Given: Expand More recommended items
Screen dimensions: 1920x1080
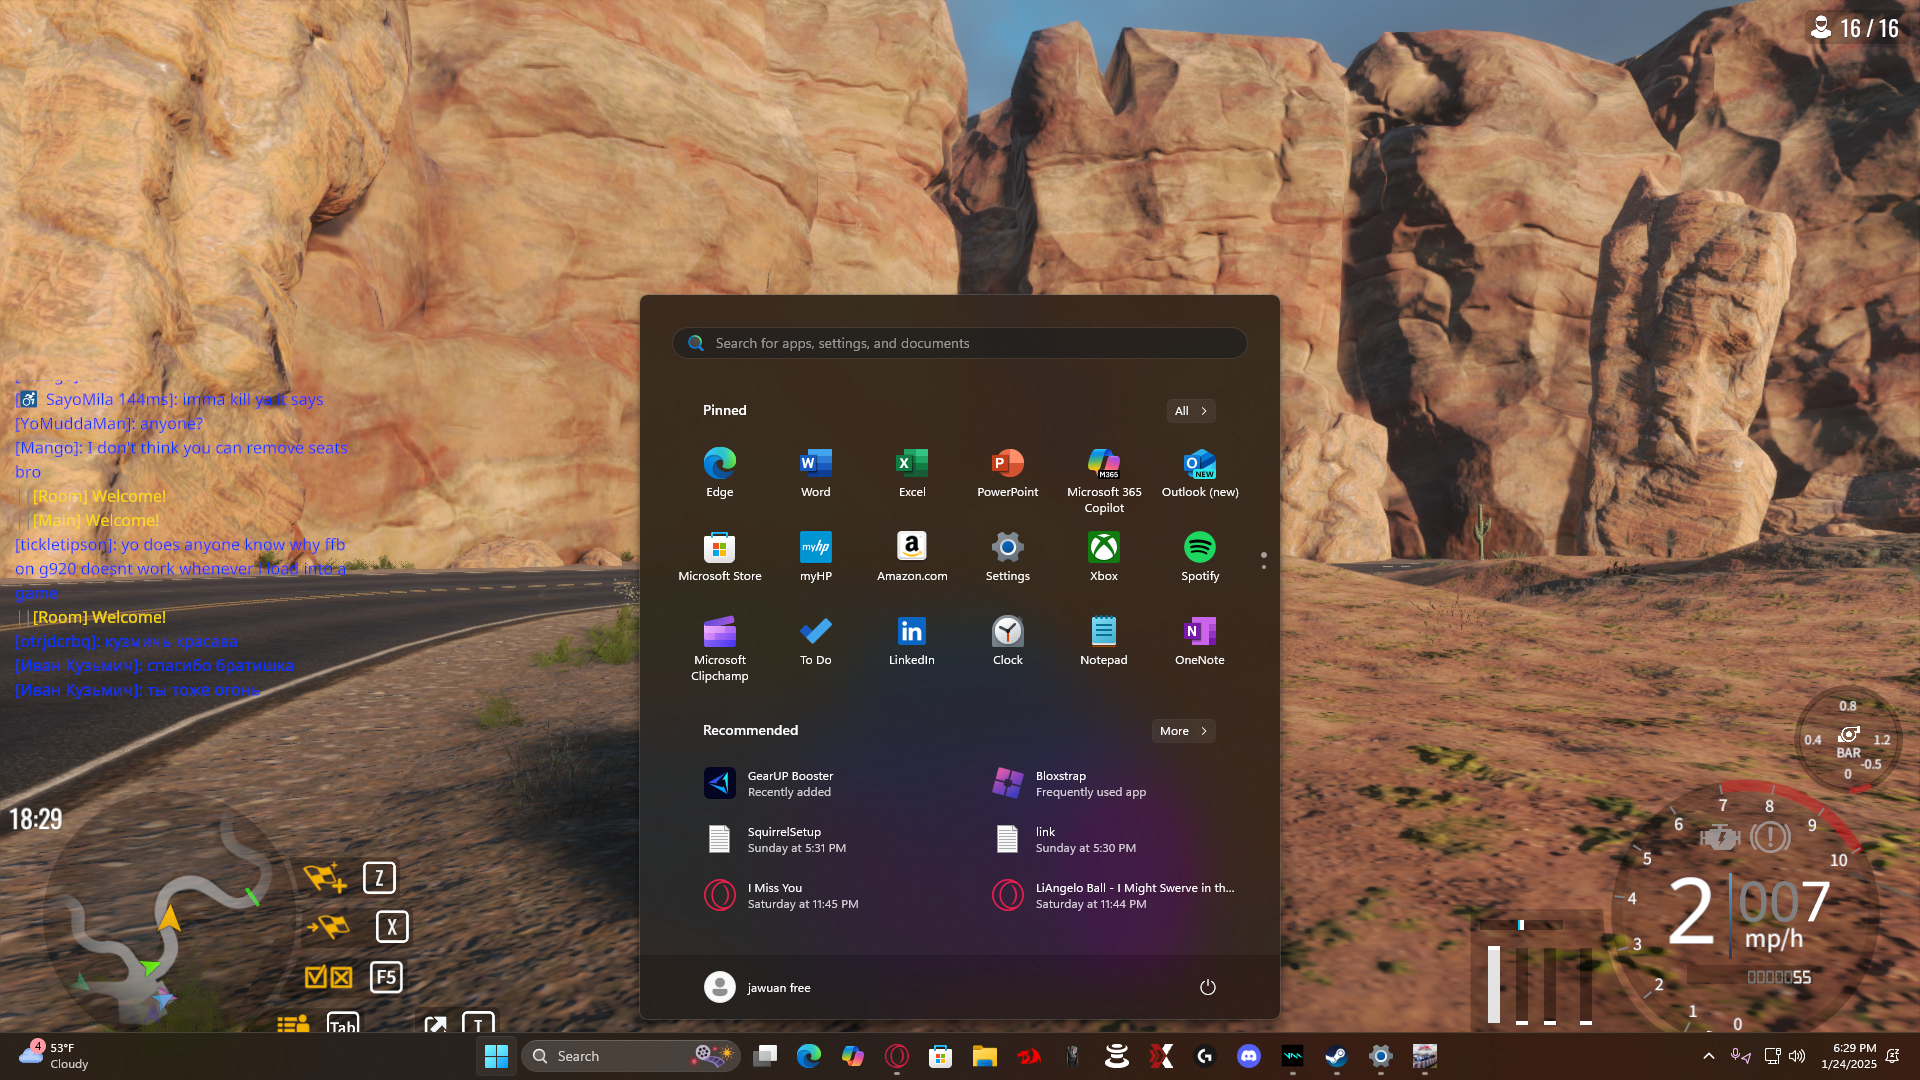Looking at the screenshot, I should (1183, 731).
